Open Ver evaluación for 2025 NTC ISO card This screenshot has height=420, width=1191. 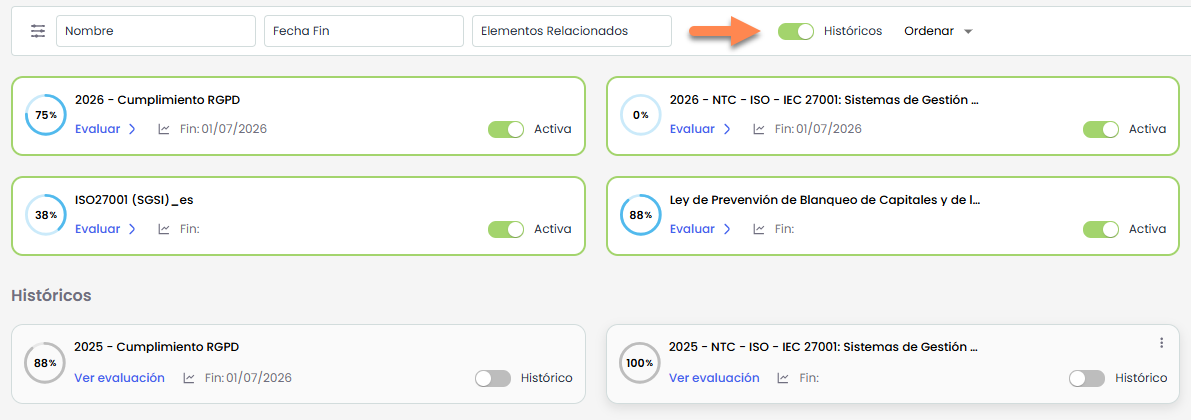coord(714,378)
